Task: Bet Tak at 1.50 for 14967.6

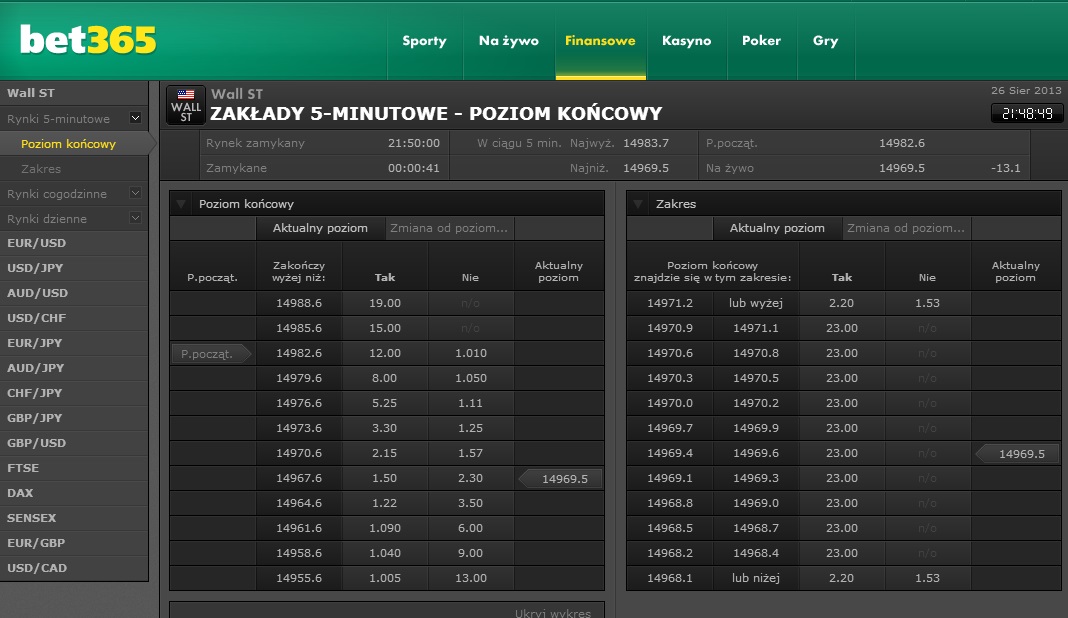Action: click(x=385, y=478)
